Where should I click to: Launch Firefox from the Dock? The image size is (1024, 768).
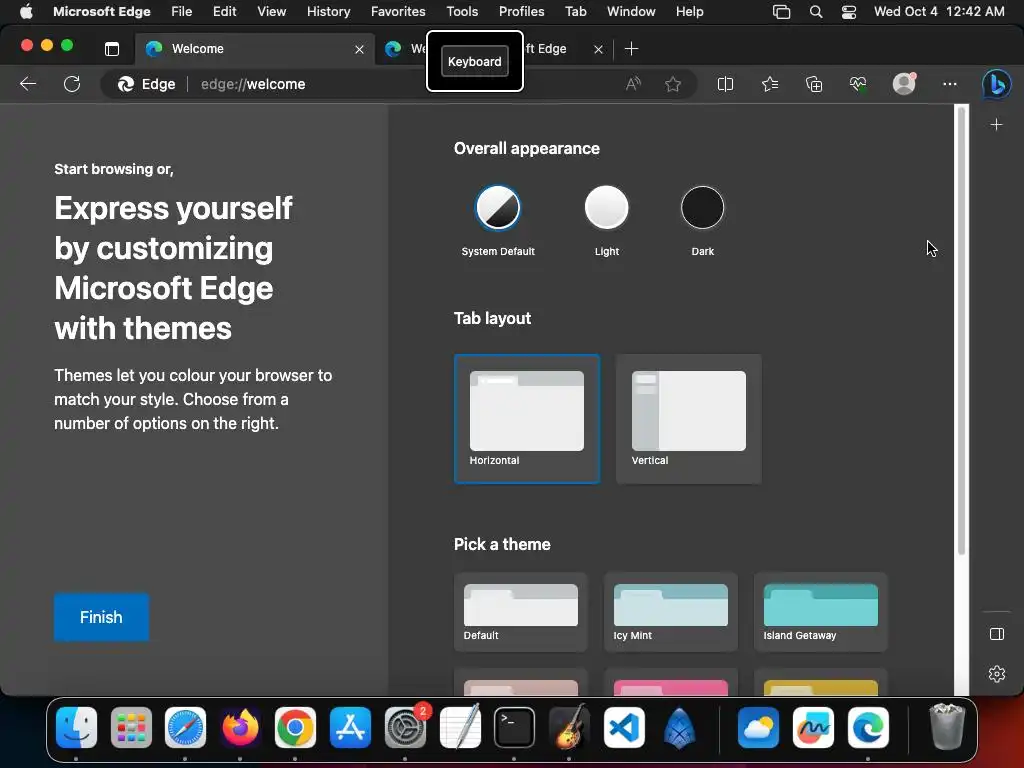click(240, 727)
